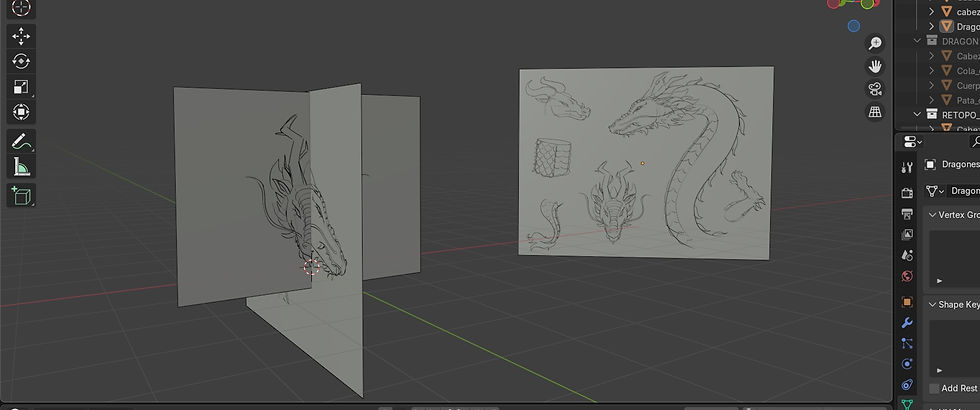Open the Tool properties tab

907,167
